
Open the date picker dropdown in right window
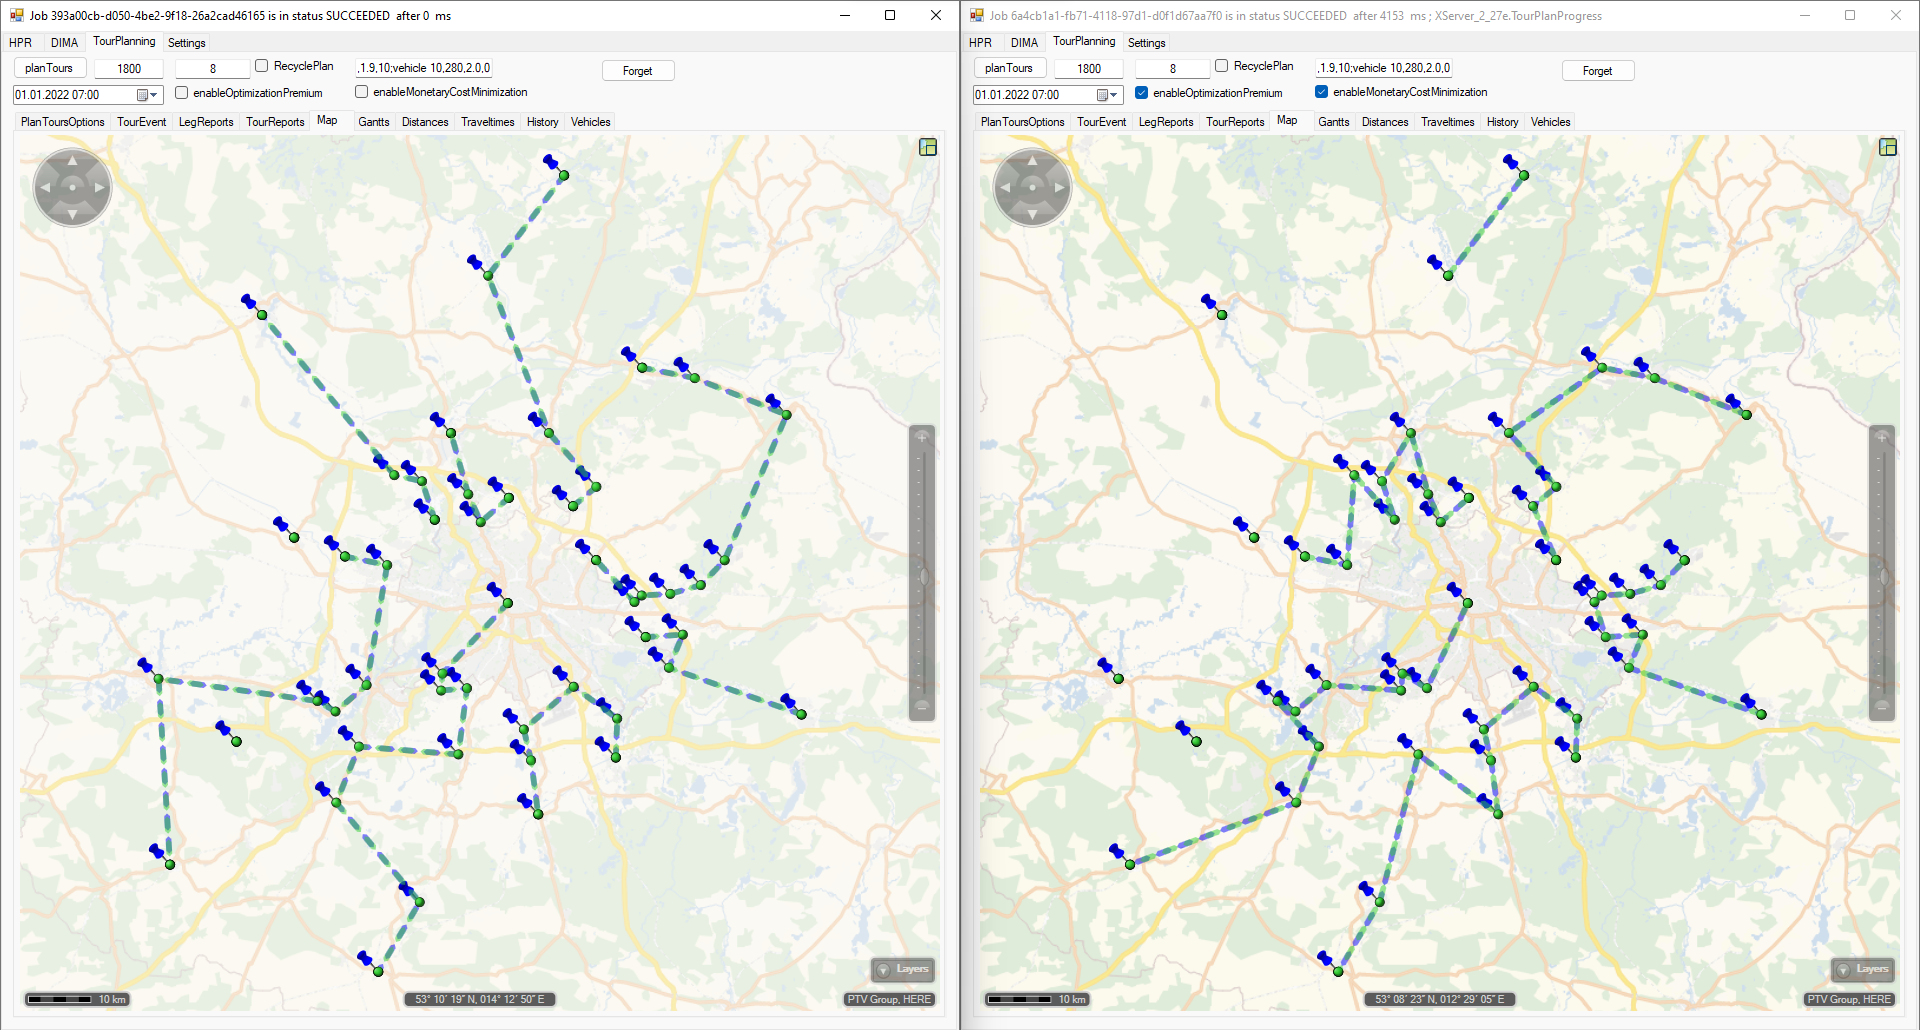coord(1114,95)
